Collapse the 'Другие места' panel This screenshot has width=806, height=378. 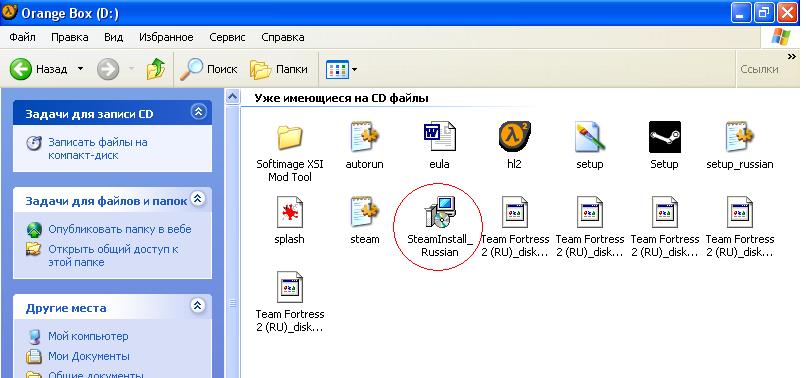[x=198, y=306]
